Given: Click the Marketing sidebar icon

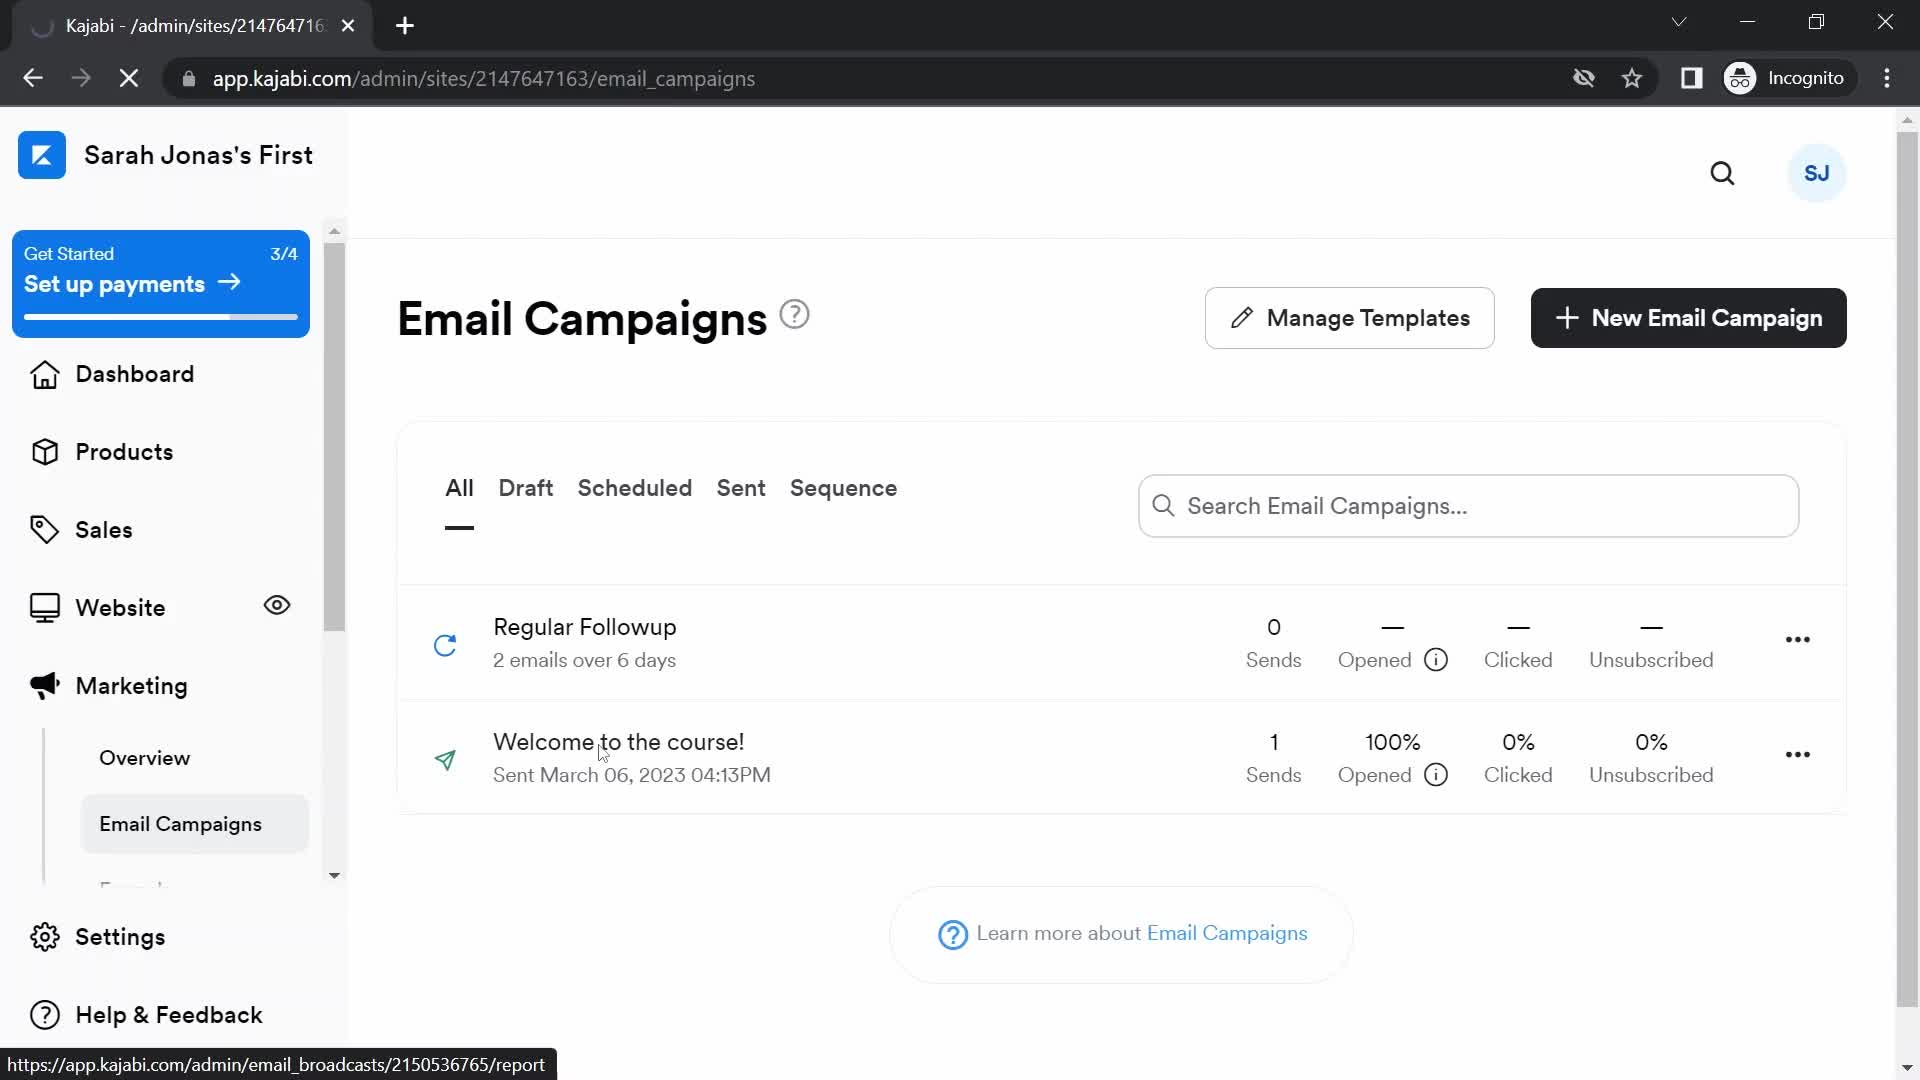Looking at the screenshot, I should coord(44,684).
